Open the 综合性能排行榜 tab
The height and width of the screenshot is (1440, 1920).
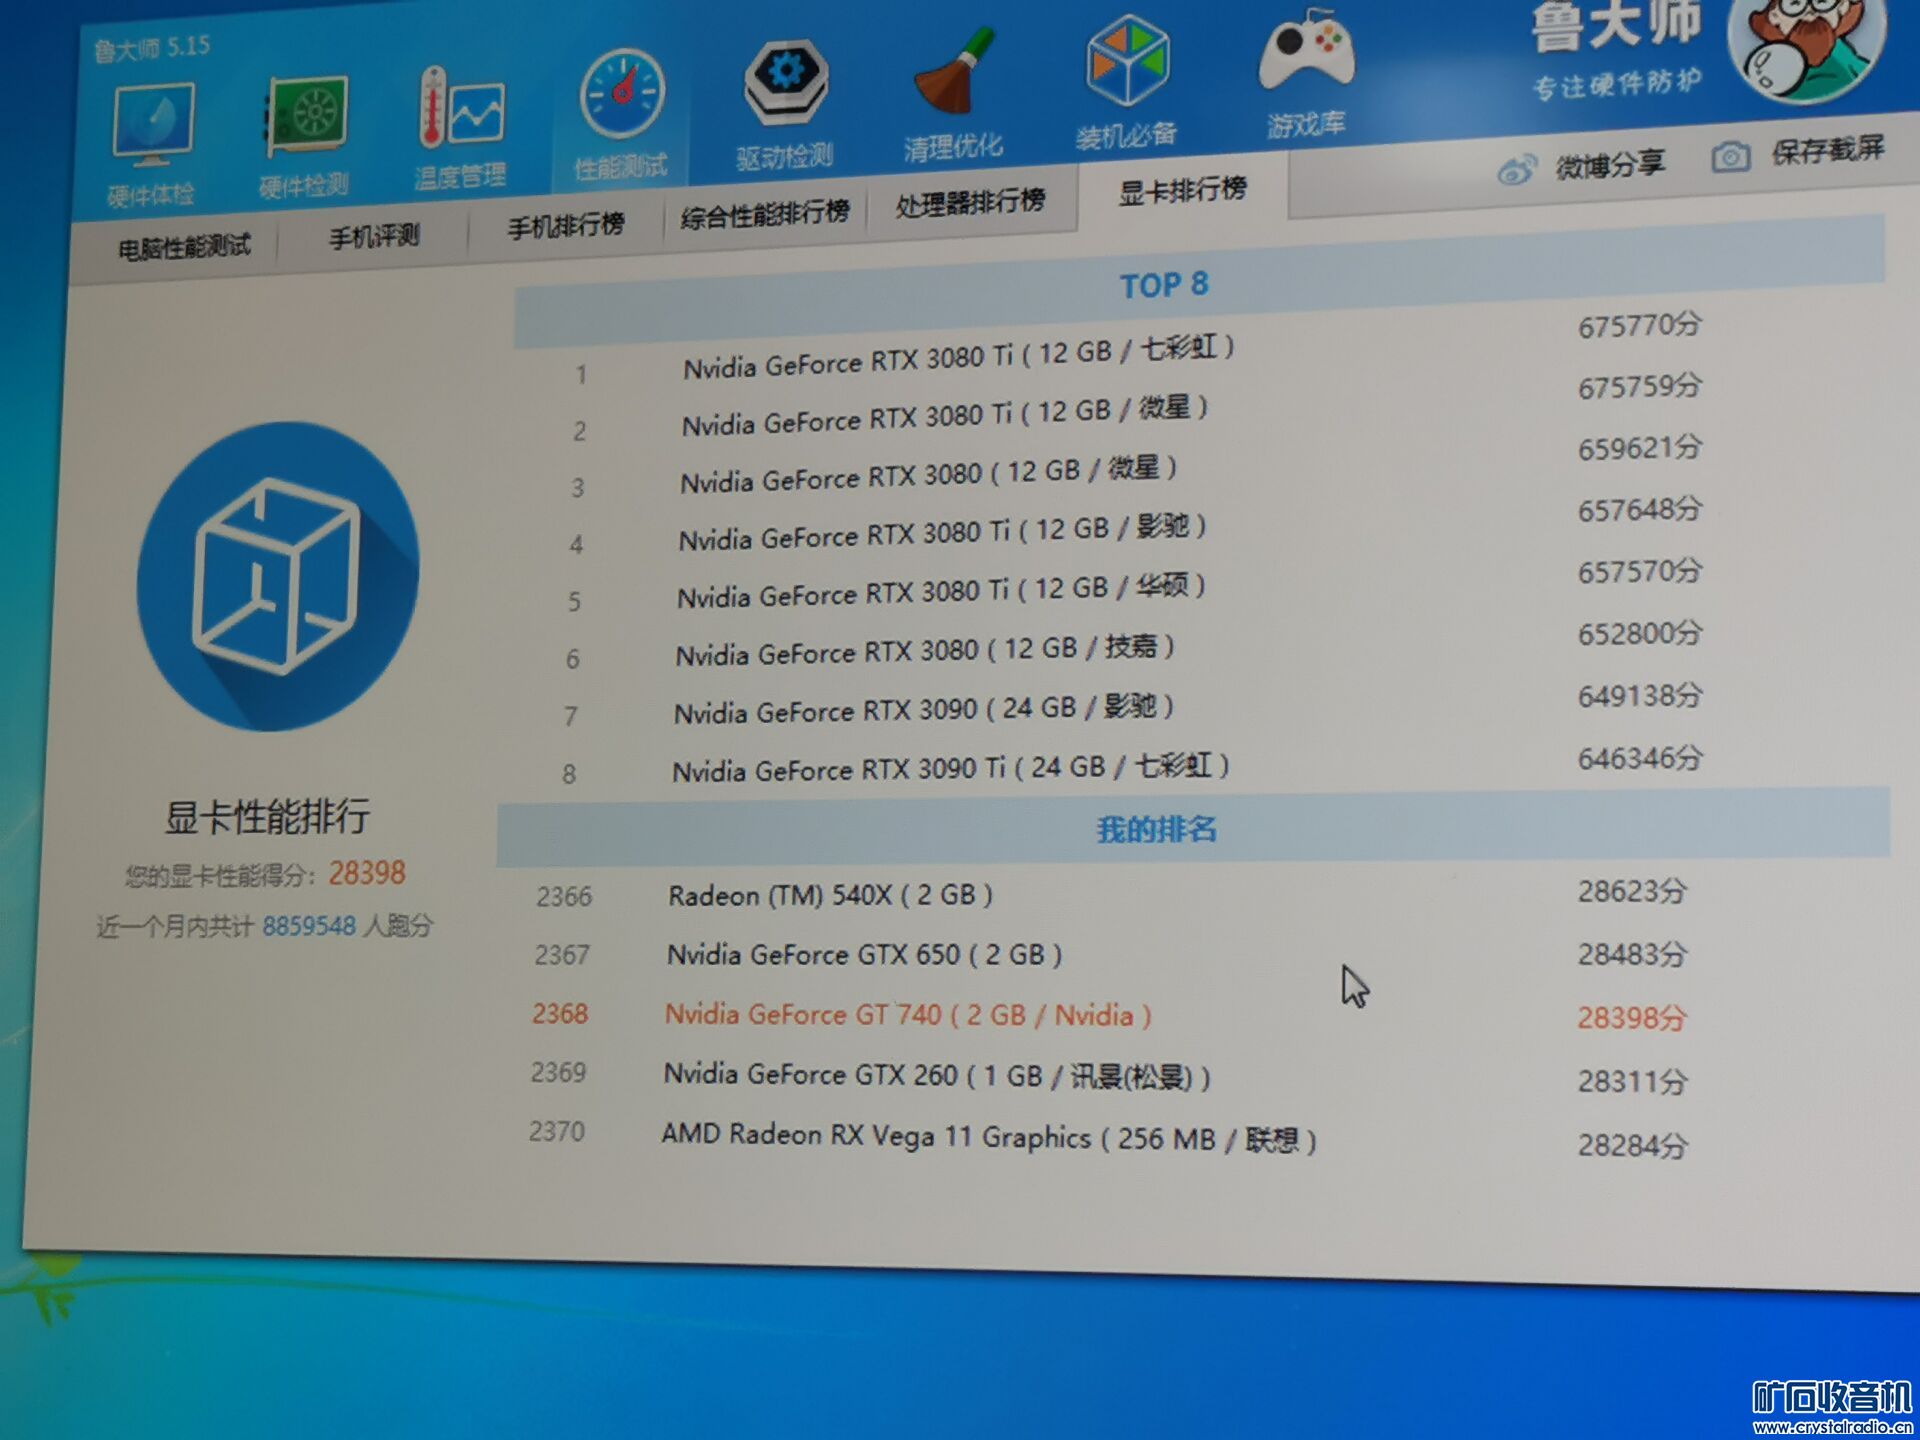pos(765,214)
